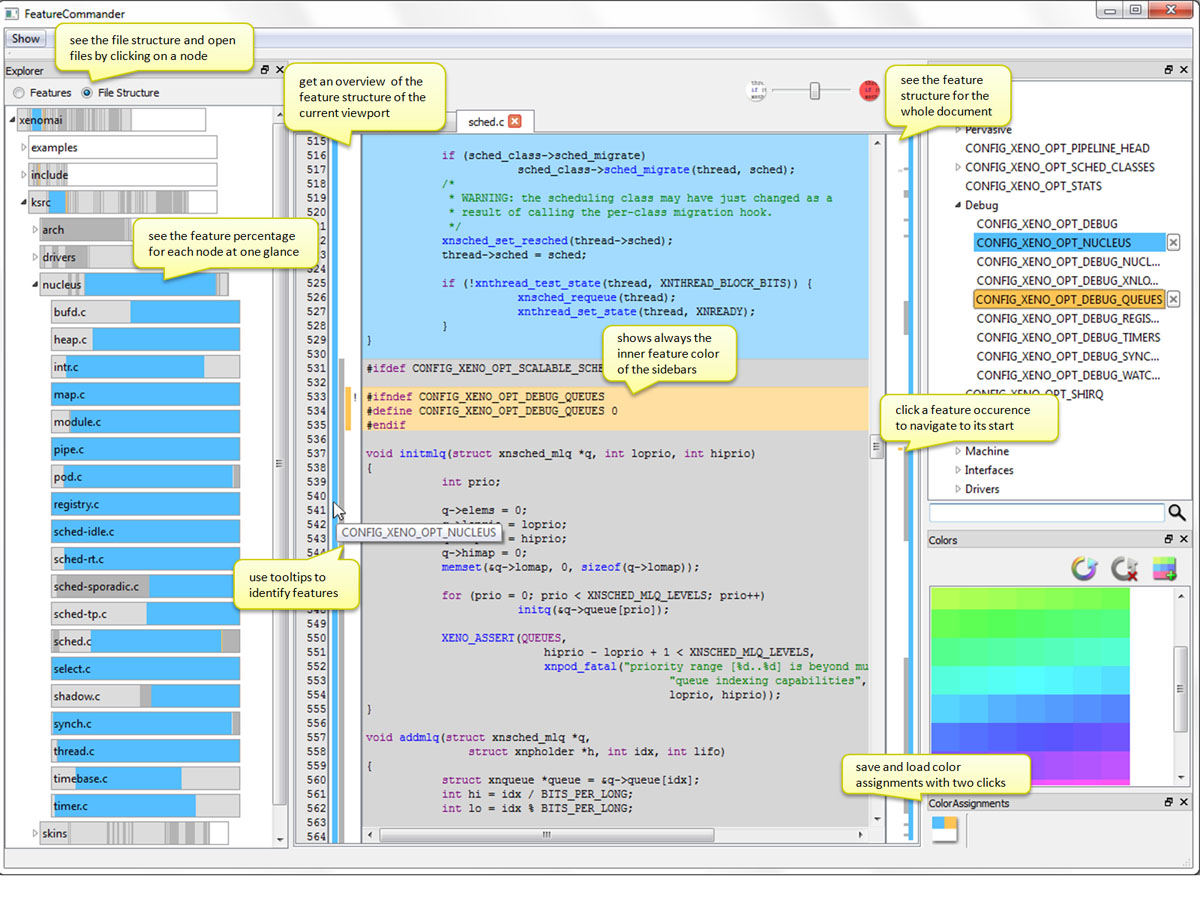
Task: Expand the examples folder node
Action: 25,147
